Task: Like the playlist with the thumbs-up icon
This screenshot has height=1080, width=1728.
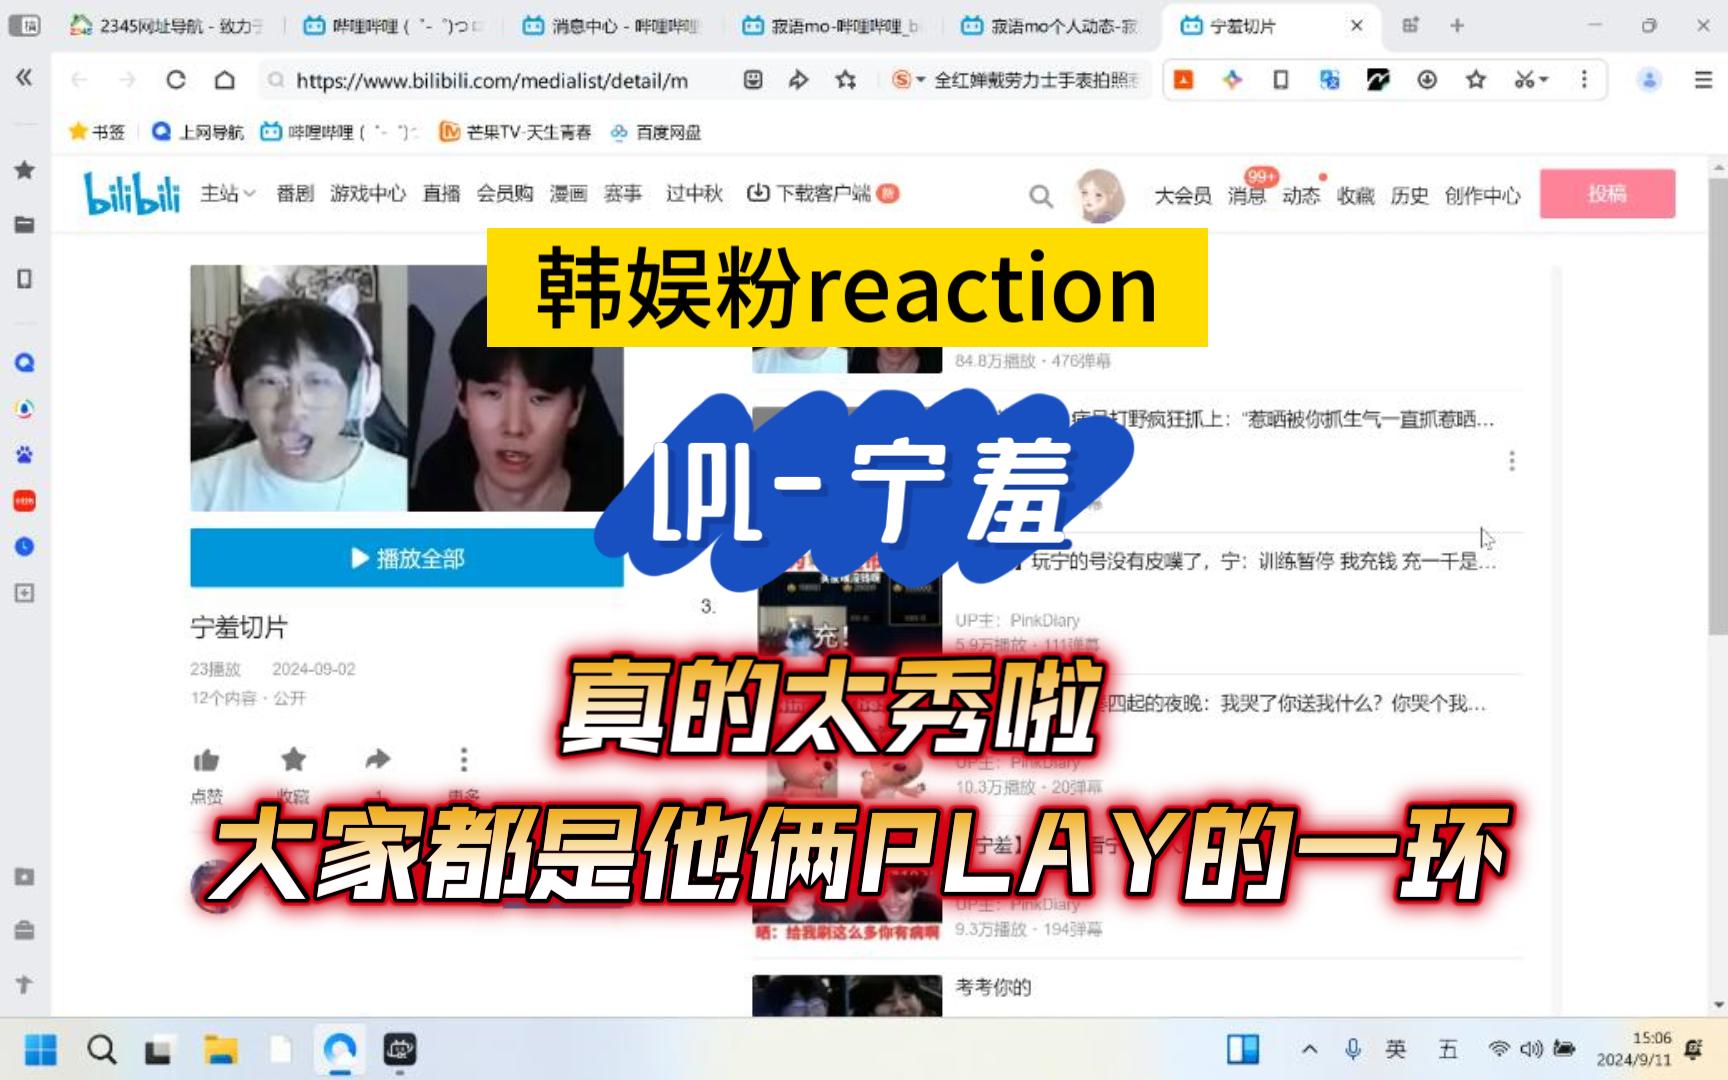Action: coord(206,761)
